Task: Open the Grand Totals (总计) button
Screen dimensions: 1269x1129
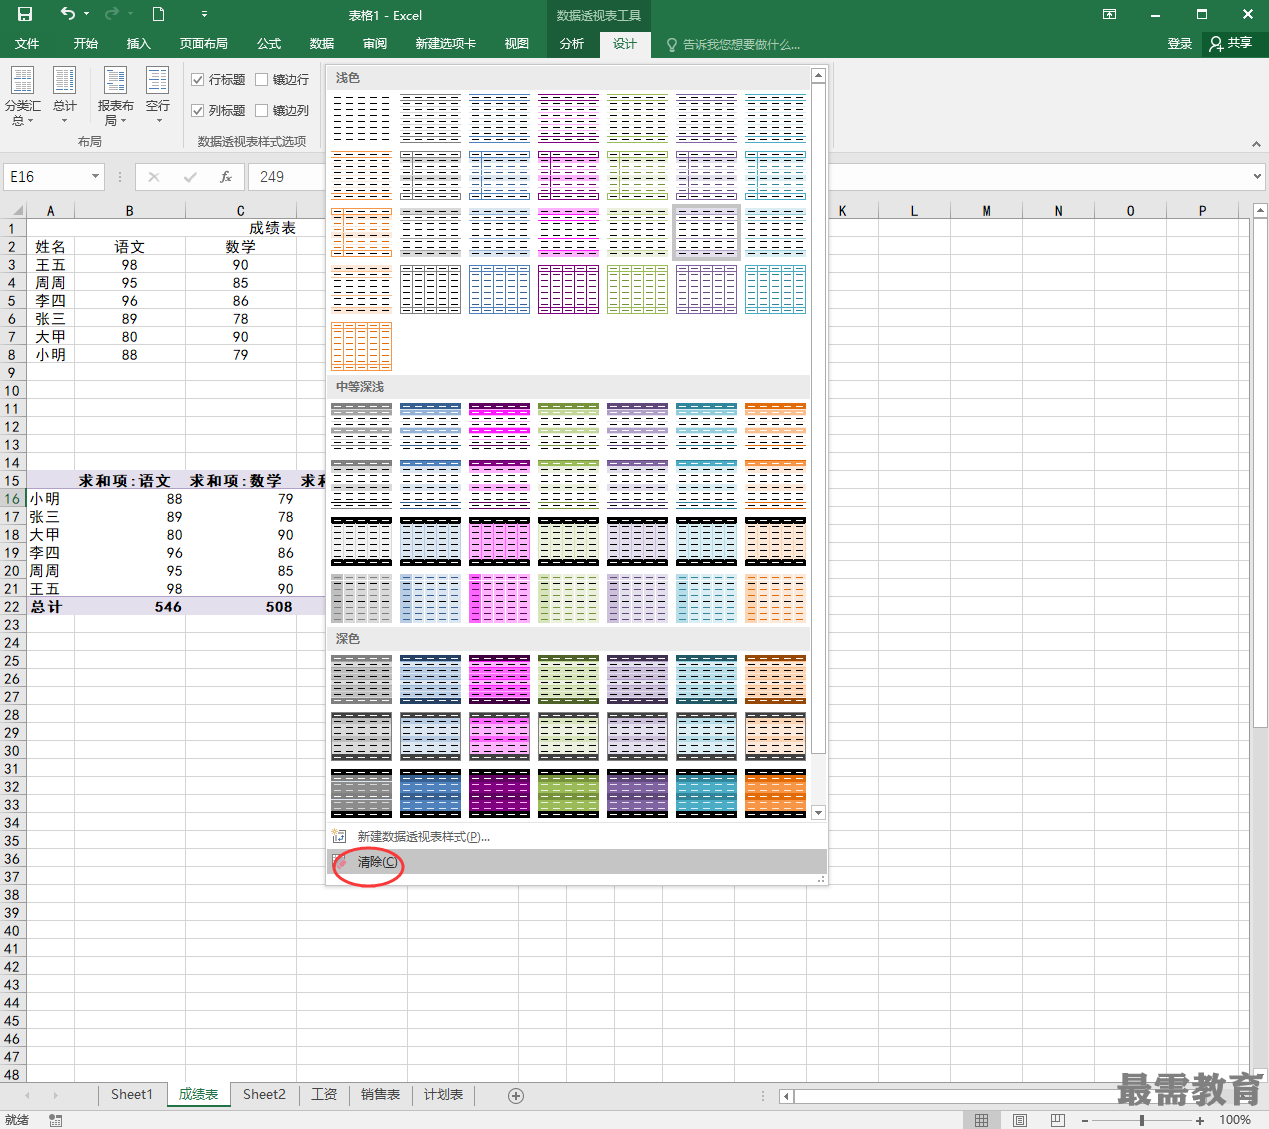Action: (65, 96)
